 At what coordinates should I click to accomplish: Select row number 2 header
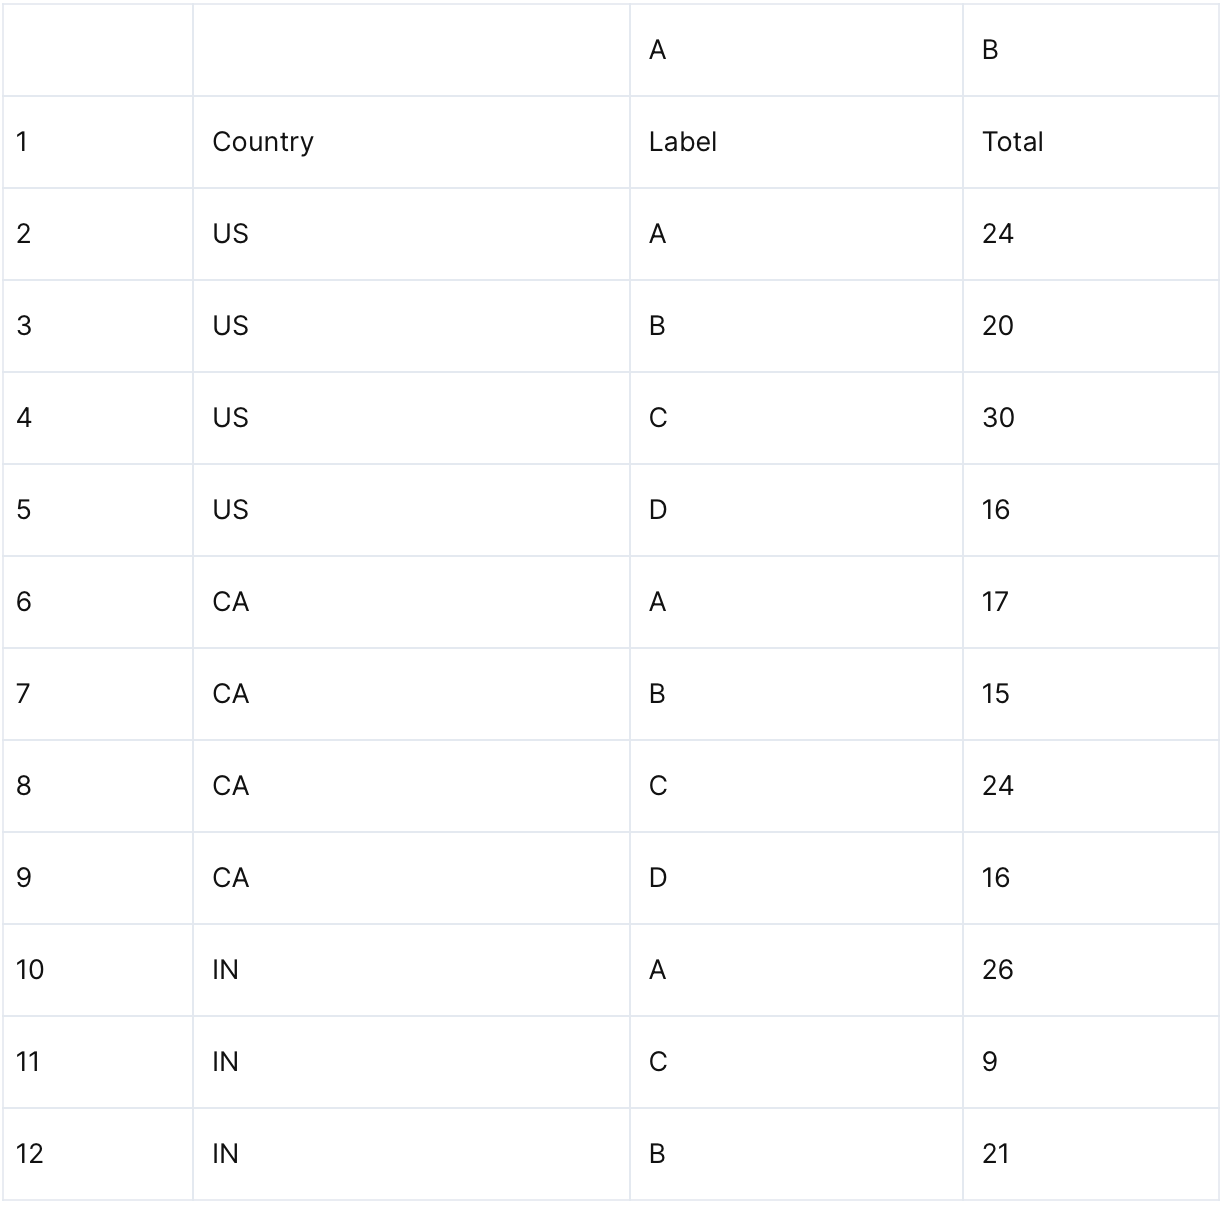(97, 234)
